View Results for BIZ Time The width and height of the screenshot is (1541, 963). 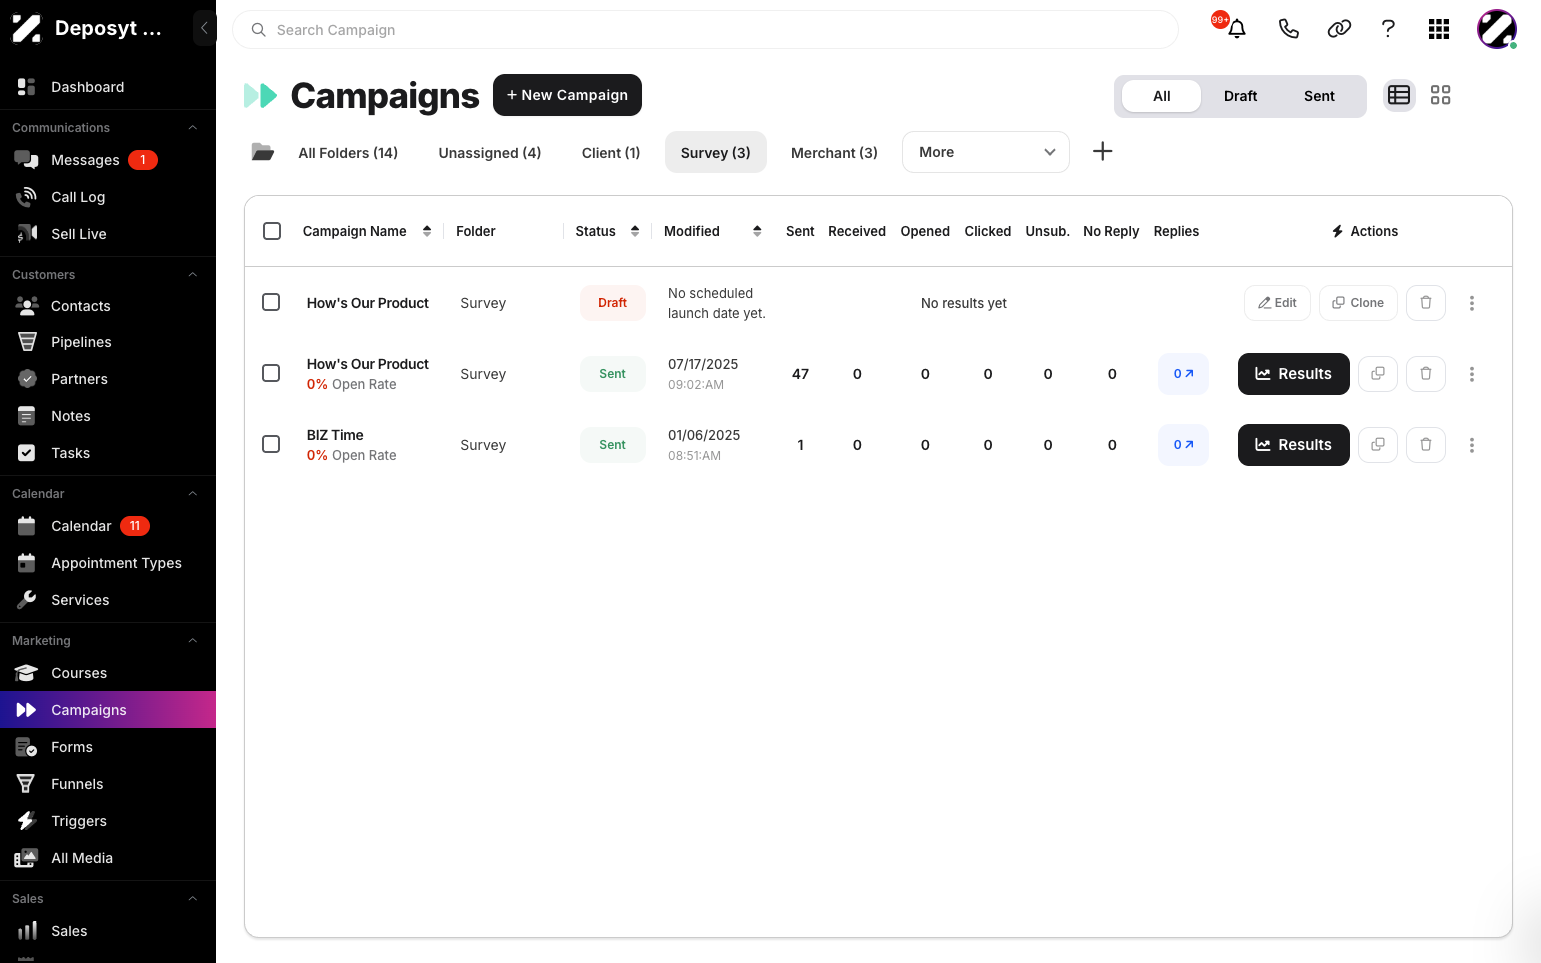[x=1294, y=445]
